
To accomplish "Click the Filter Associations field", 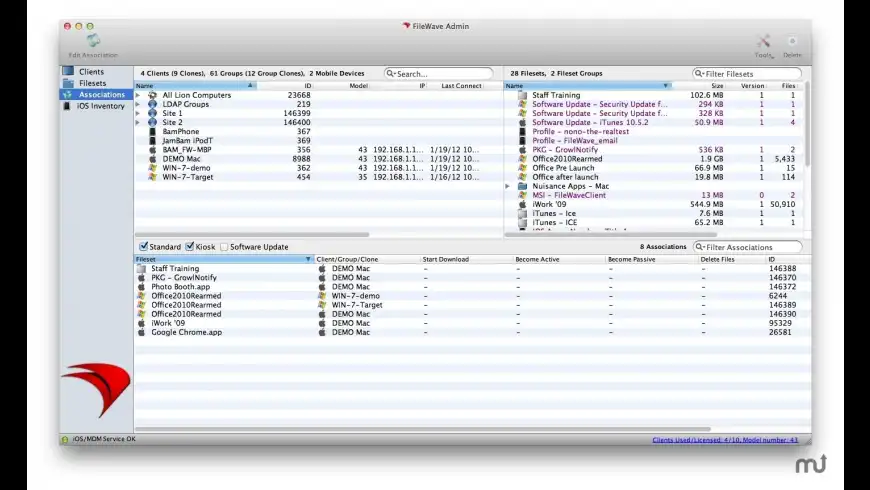I will pyautogui.click(x=747, y=247).
